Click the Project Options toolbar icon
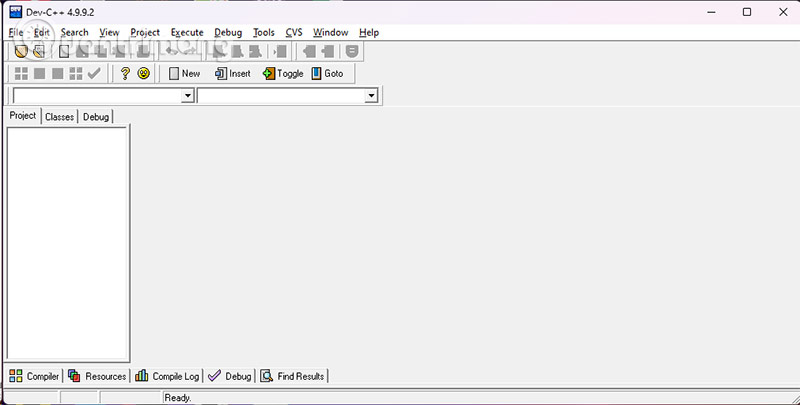Viewport: 800px width, 405px height. [x=352, y=52]
